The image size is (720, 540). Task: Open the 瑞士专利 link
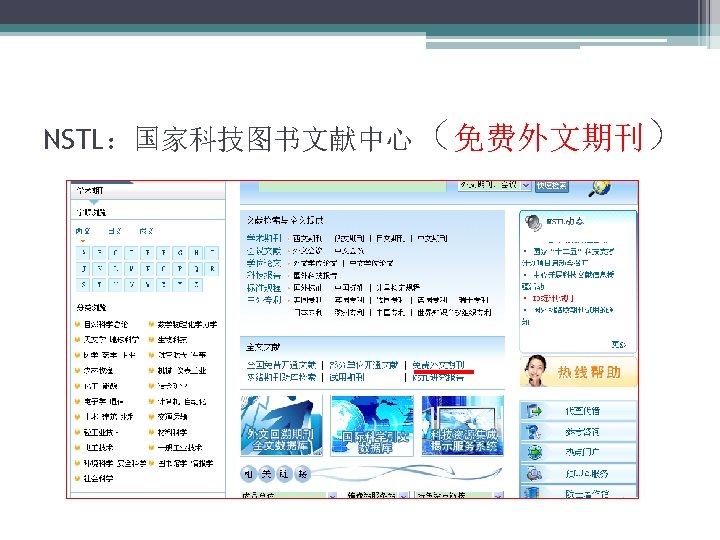point(473,300)
